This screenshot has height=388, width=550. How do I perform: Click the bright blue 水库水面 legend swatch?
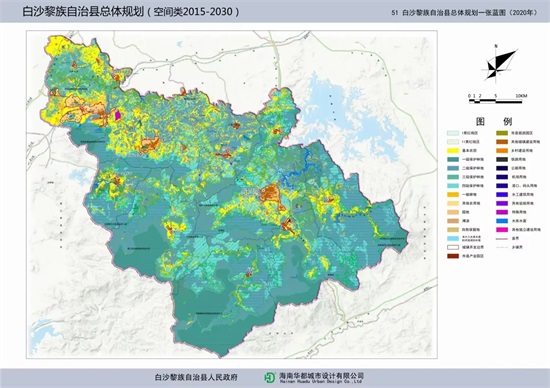[502, 221]
